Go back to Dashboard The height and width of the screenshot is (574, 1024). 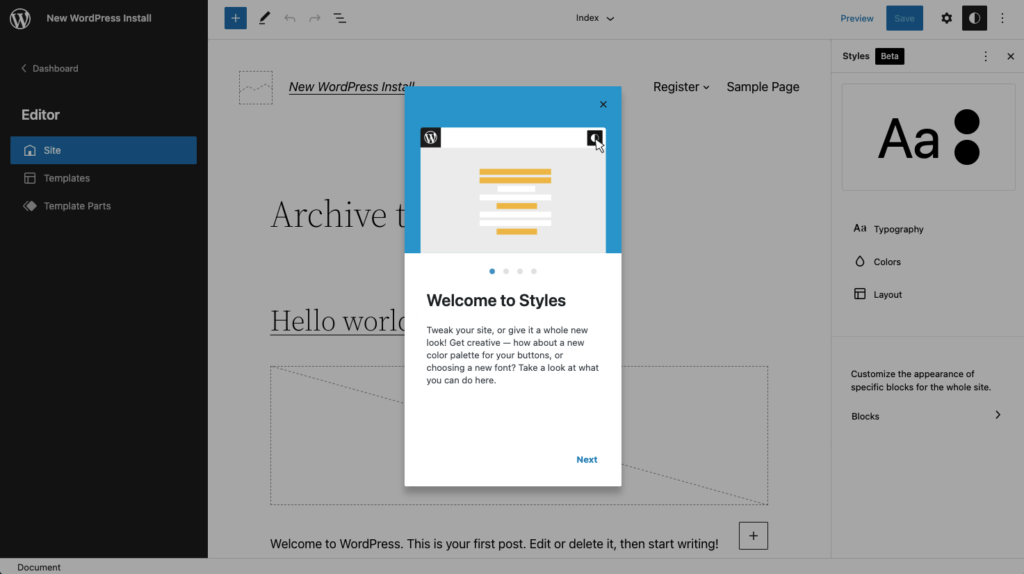(50, 69)
